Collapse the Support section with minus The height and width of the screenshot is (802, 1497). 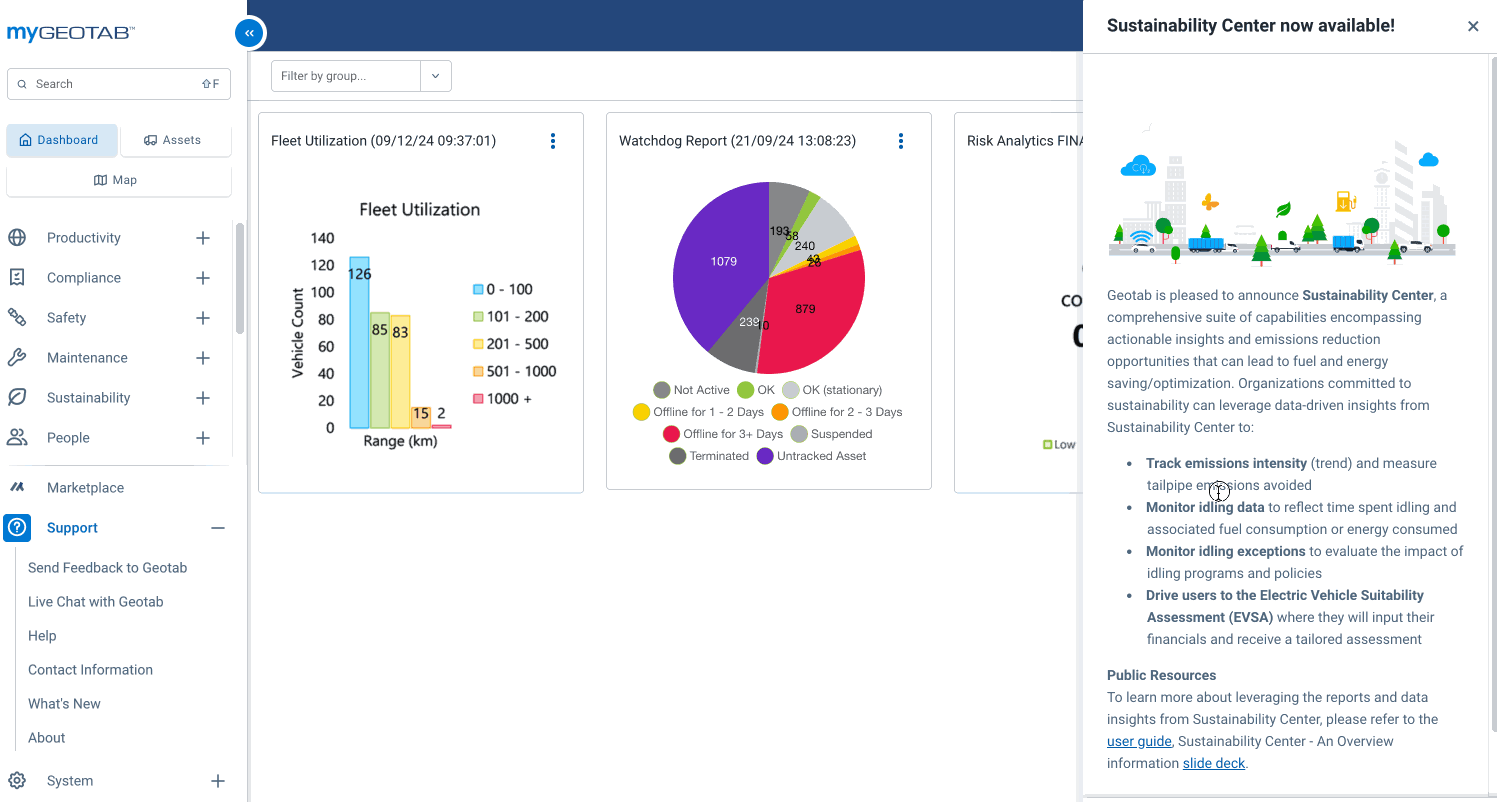pyautogui.click(x=217, y=528)
